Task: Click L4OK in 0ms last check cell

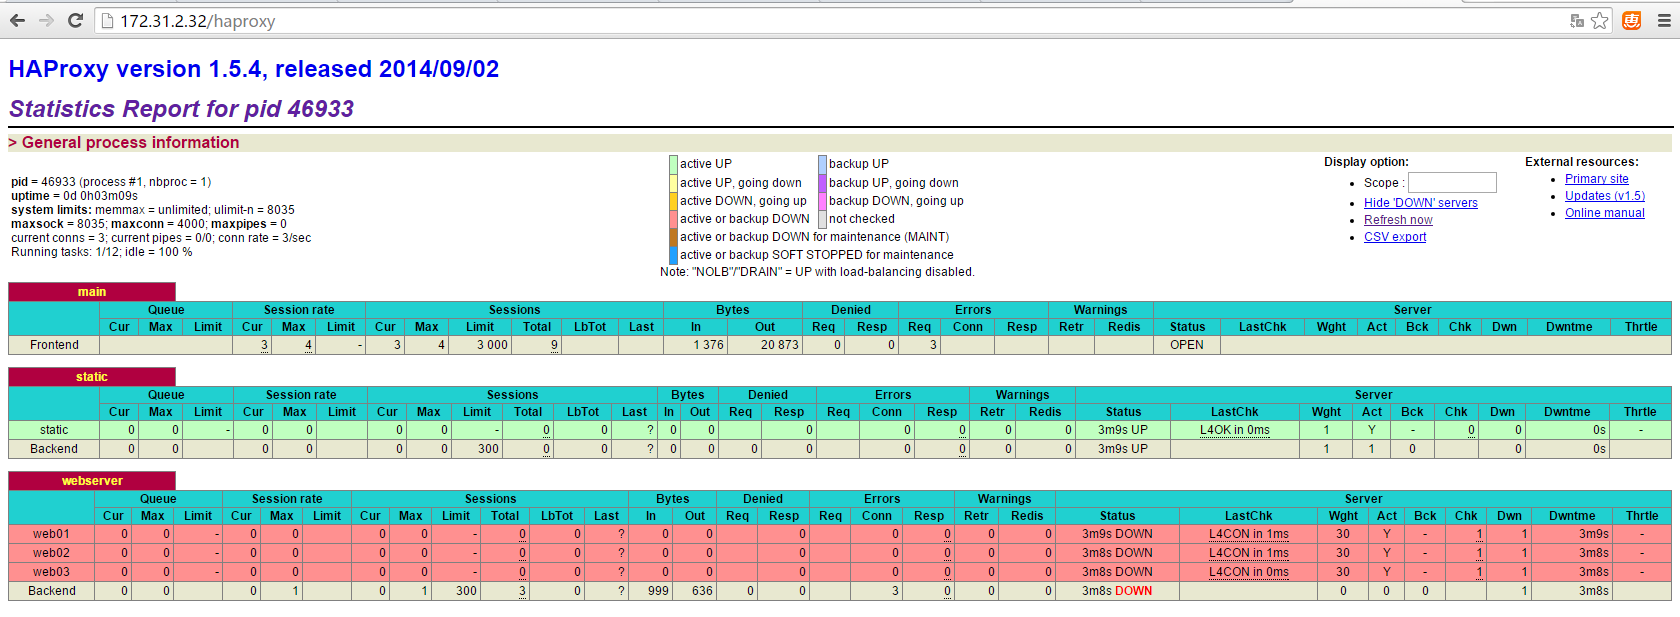Action: coord(1235,430)
